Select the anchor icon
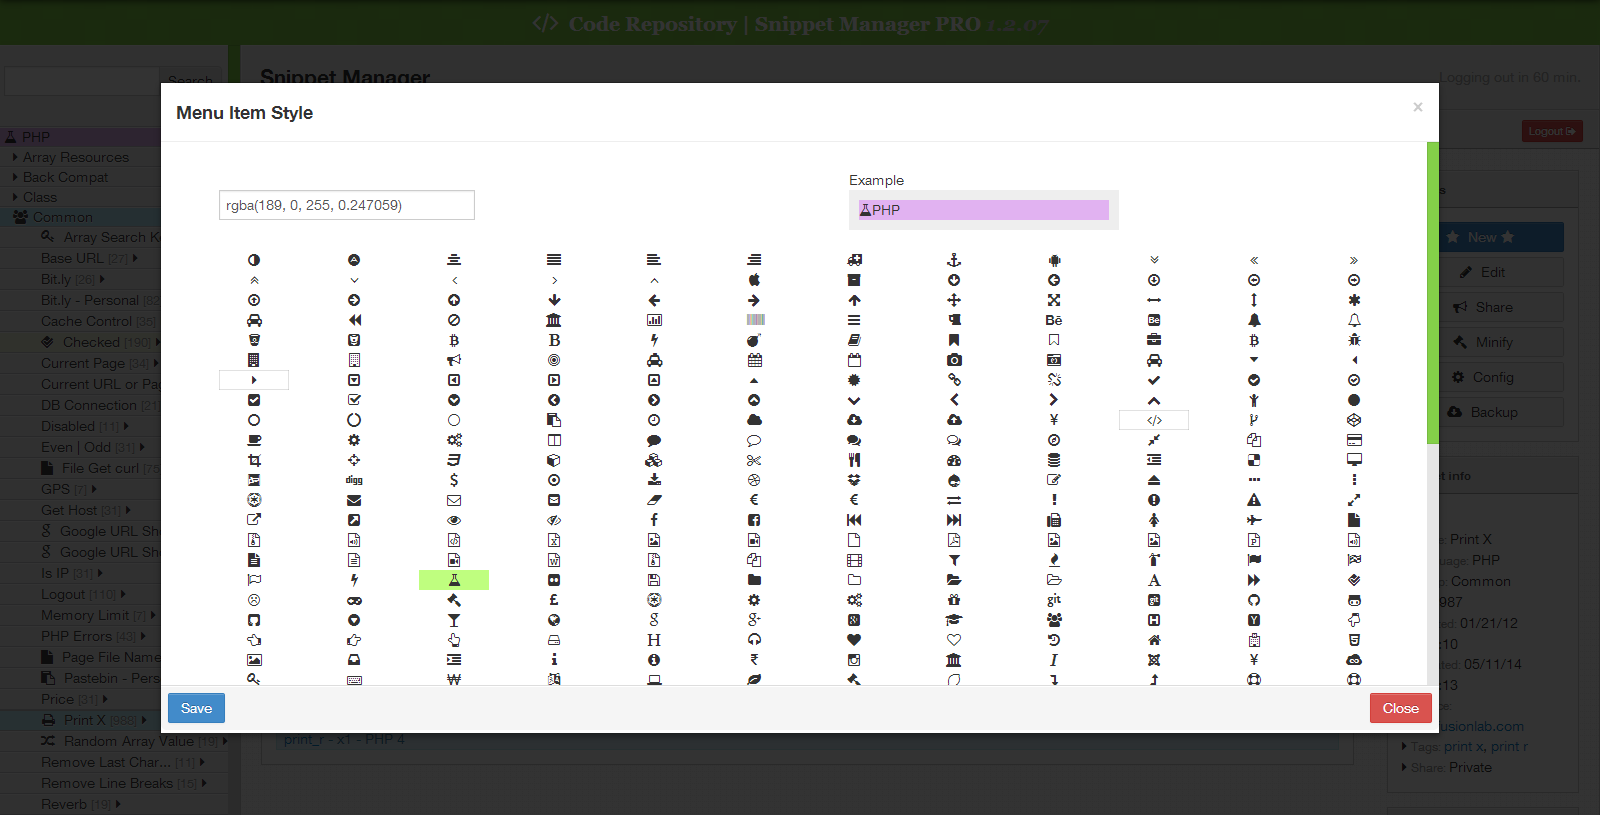The image size is (1600, 815). [954, 260]
